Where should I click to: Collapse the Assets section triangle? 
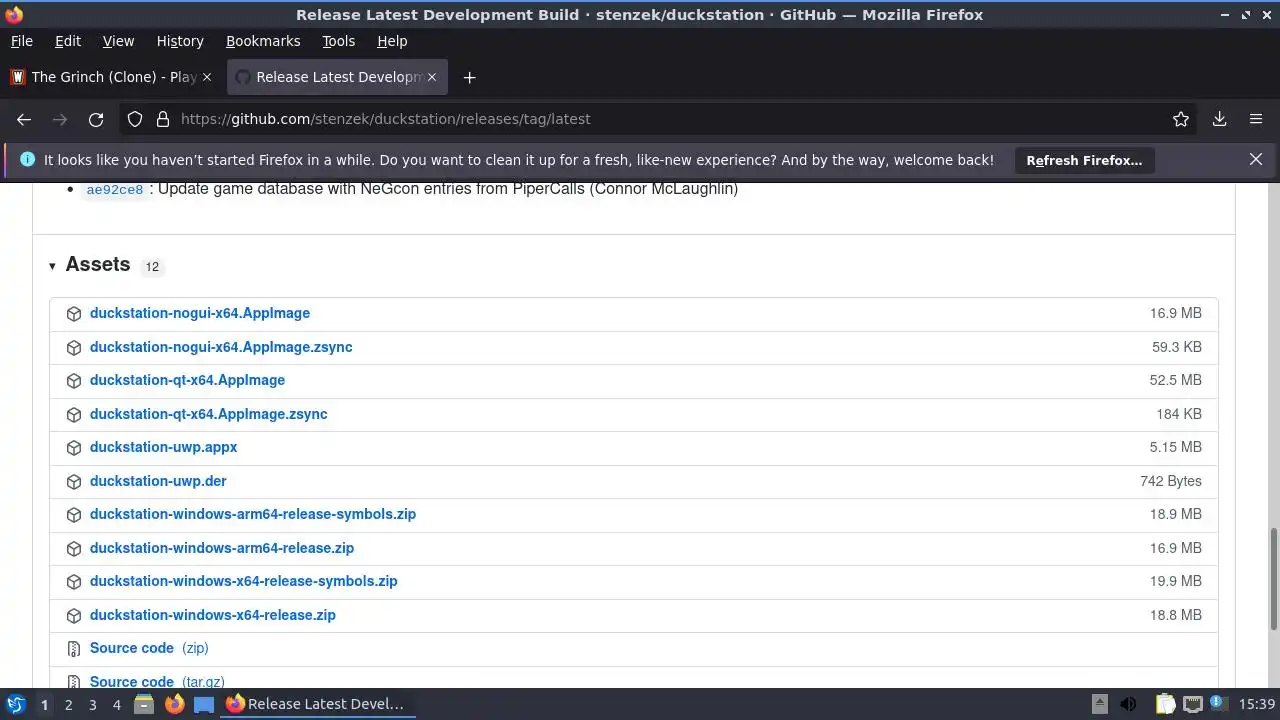click(x=52, y=266)
